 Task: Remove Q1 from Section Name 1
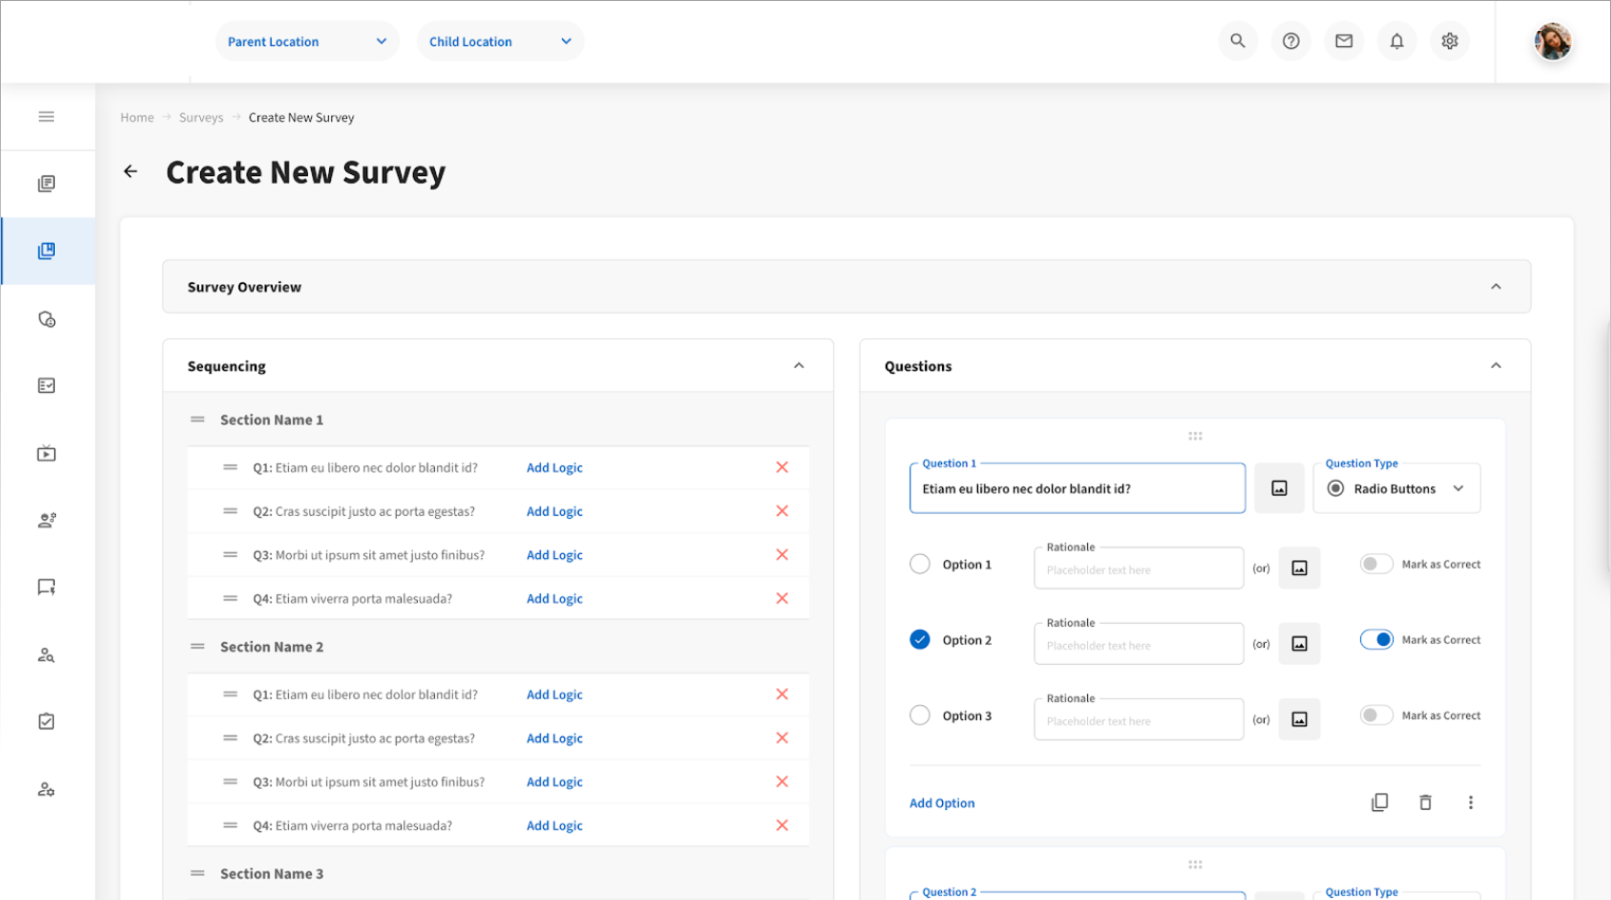[782, 467]
